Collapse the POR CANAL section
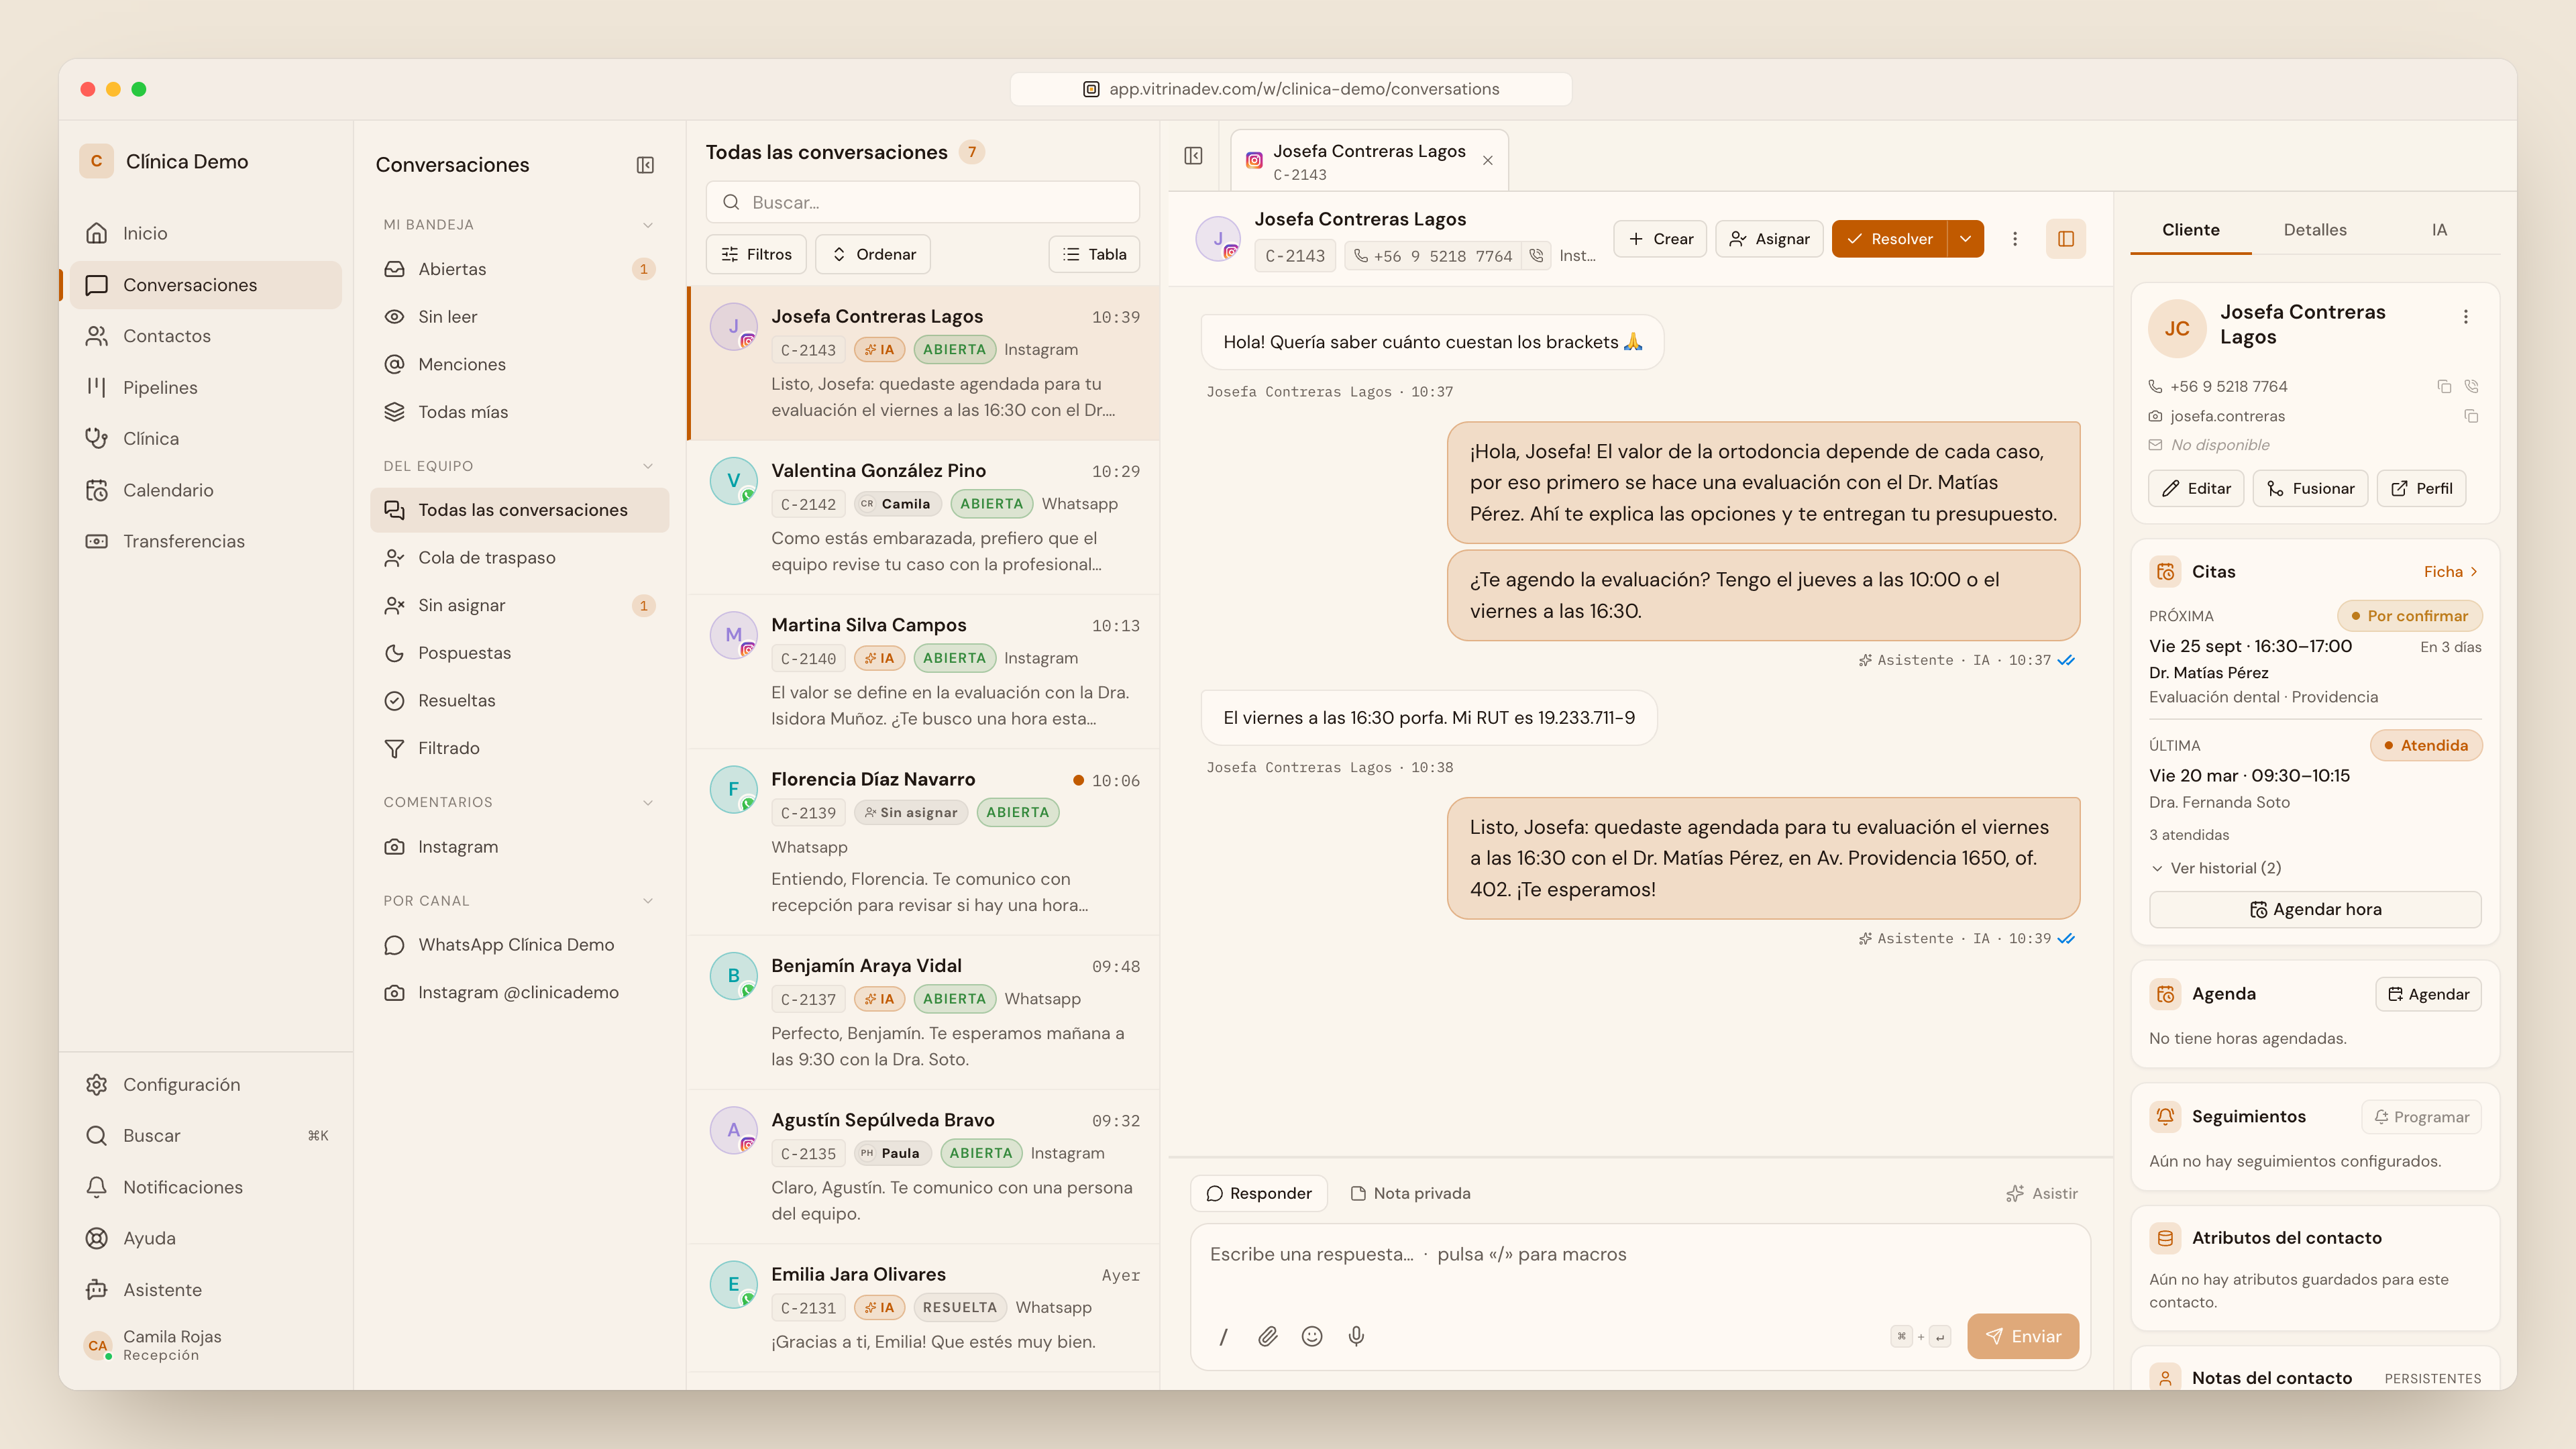Image resolution: width=2576 pixels, height=1449 pixels. (648, 901)
